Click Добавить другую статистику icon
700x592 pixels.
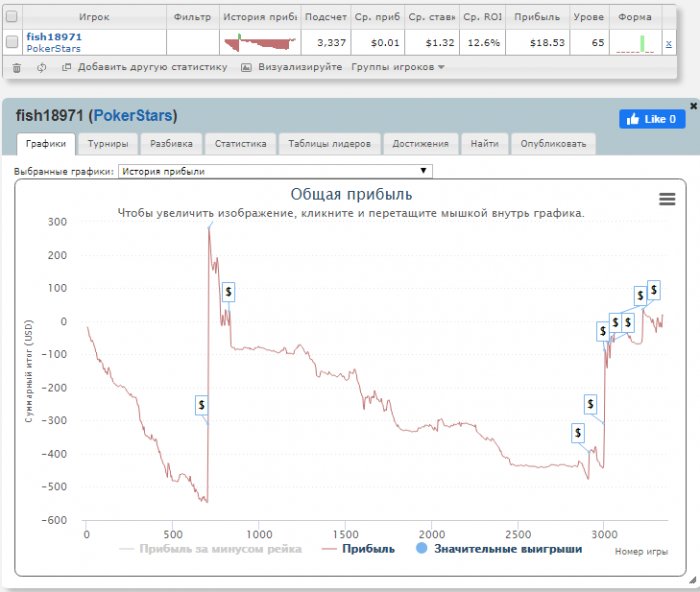67,67
